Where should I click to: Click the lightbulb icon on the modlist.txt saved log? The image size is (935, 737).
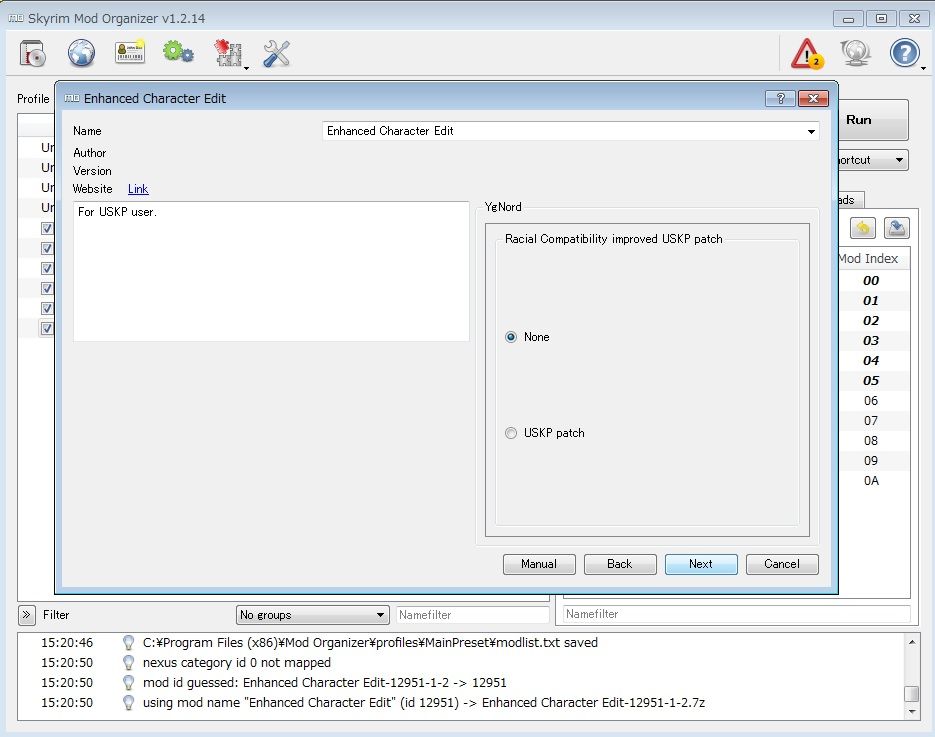tap(128, 642)
